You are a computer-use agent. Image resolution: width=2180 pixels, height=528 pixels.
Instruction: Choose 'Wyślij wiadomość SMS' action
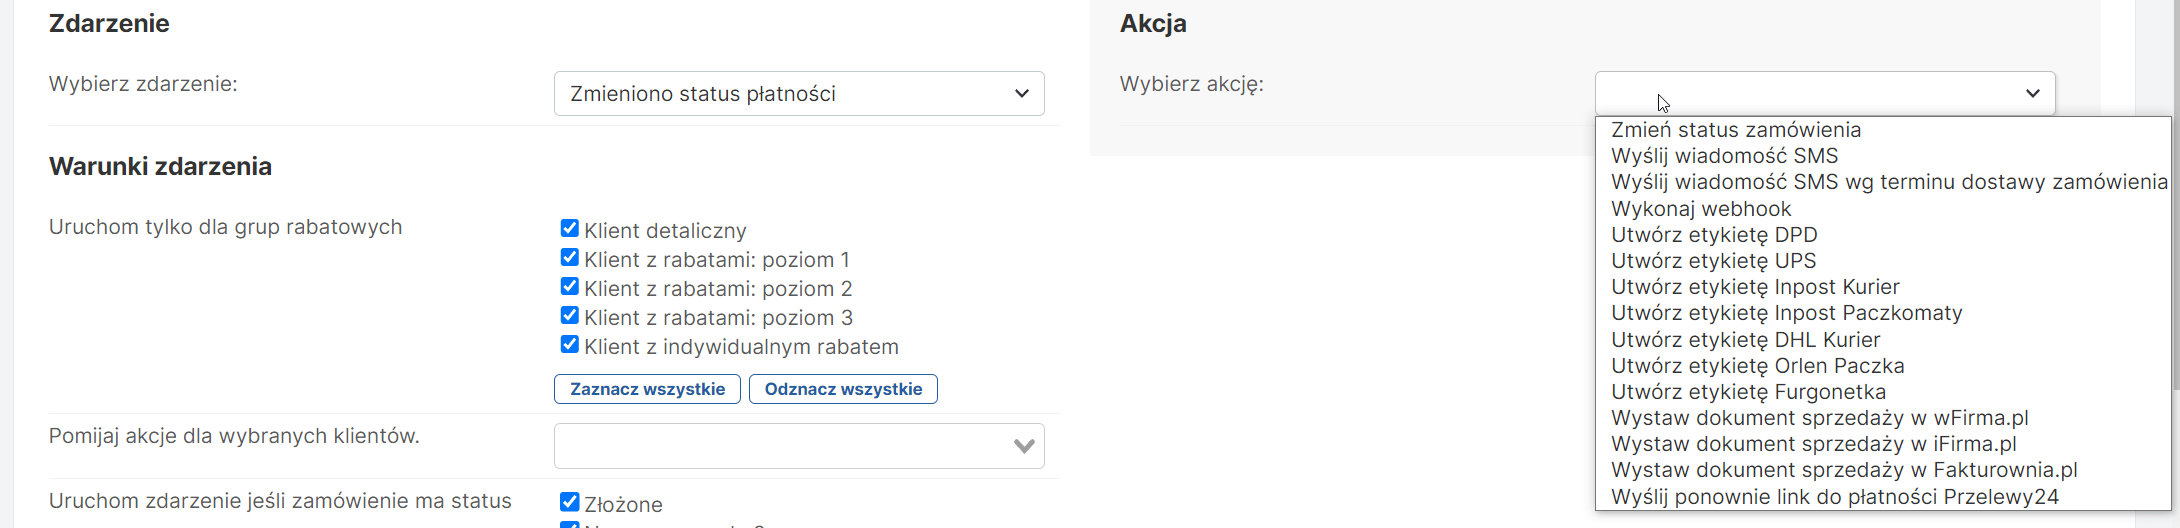tap(1724, 156)
